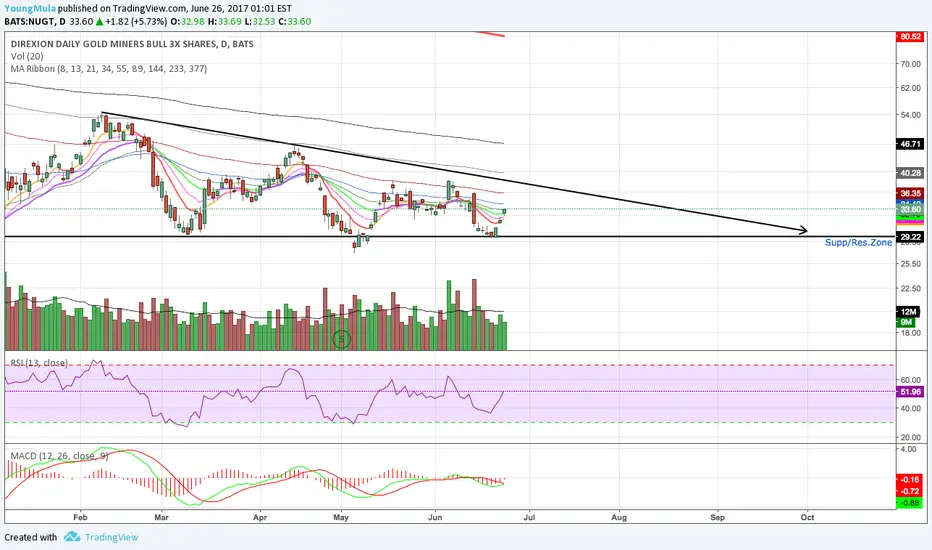
Task: Click the black 46.71 price label
Action: pos(910,144)
